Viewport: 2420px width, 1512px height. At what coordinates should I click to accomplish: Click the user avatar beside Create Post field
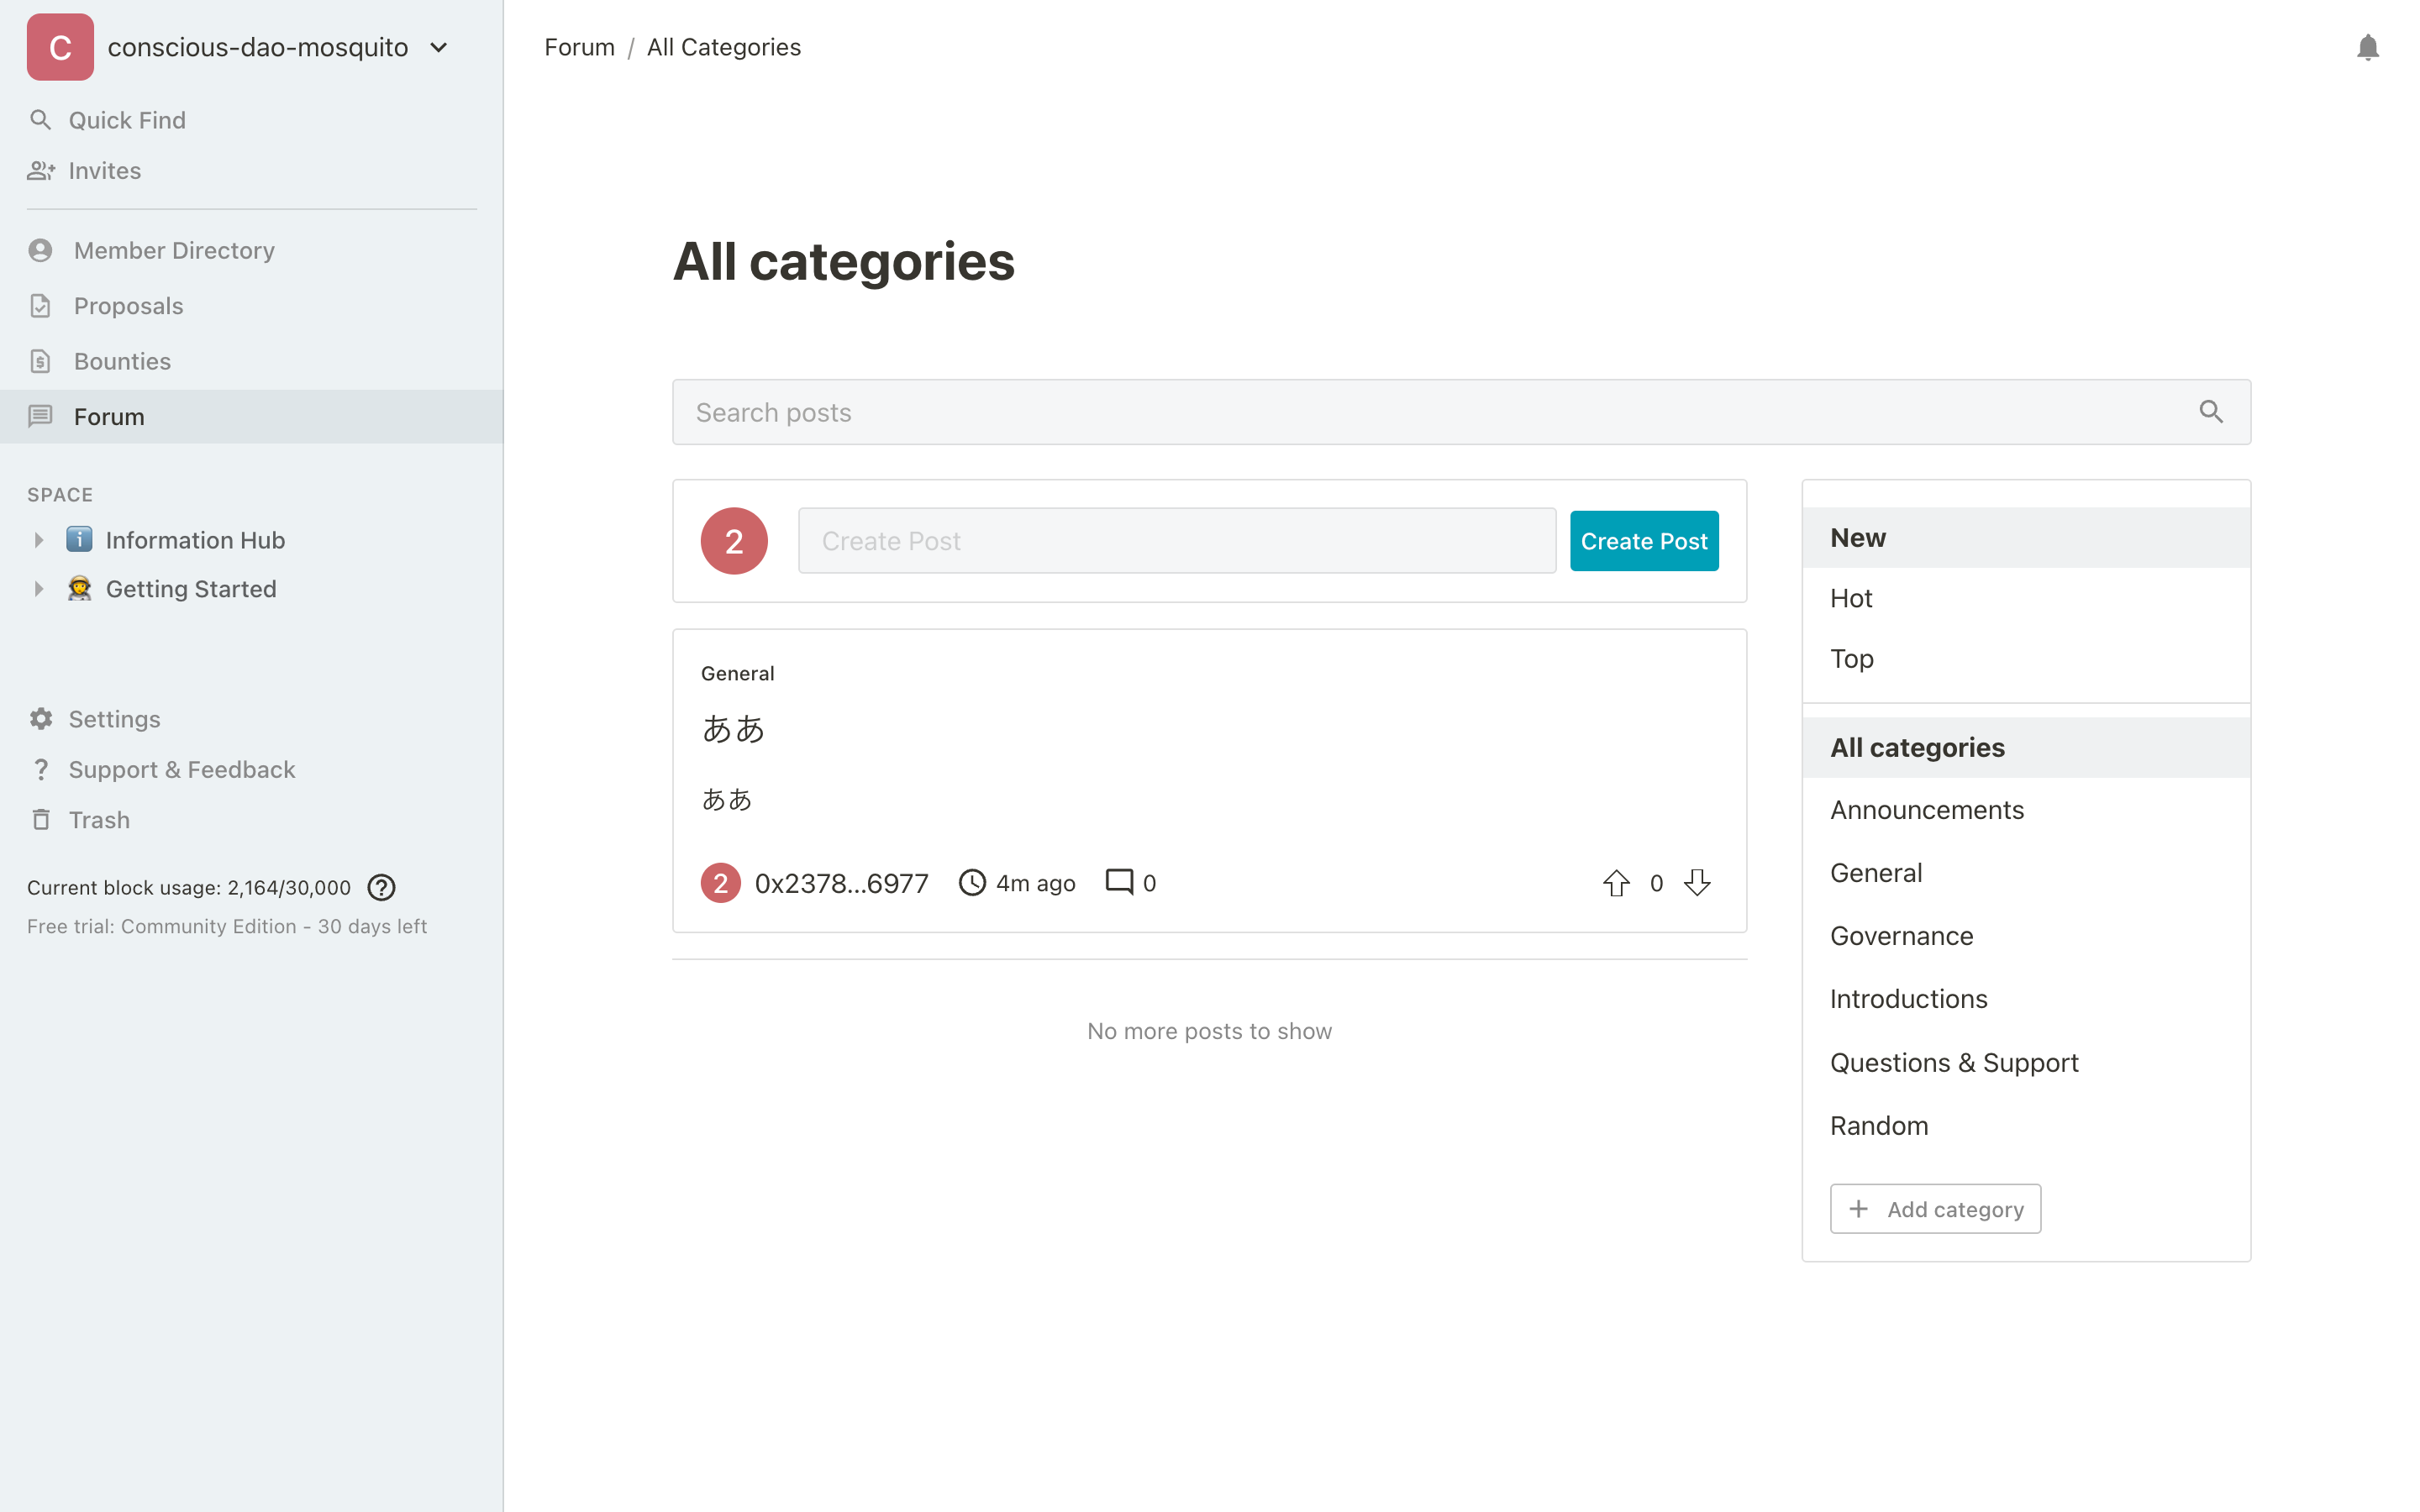click(x=734, y=541)
